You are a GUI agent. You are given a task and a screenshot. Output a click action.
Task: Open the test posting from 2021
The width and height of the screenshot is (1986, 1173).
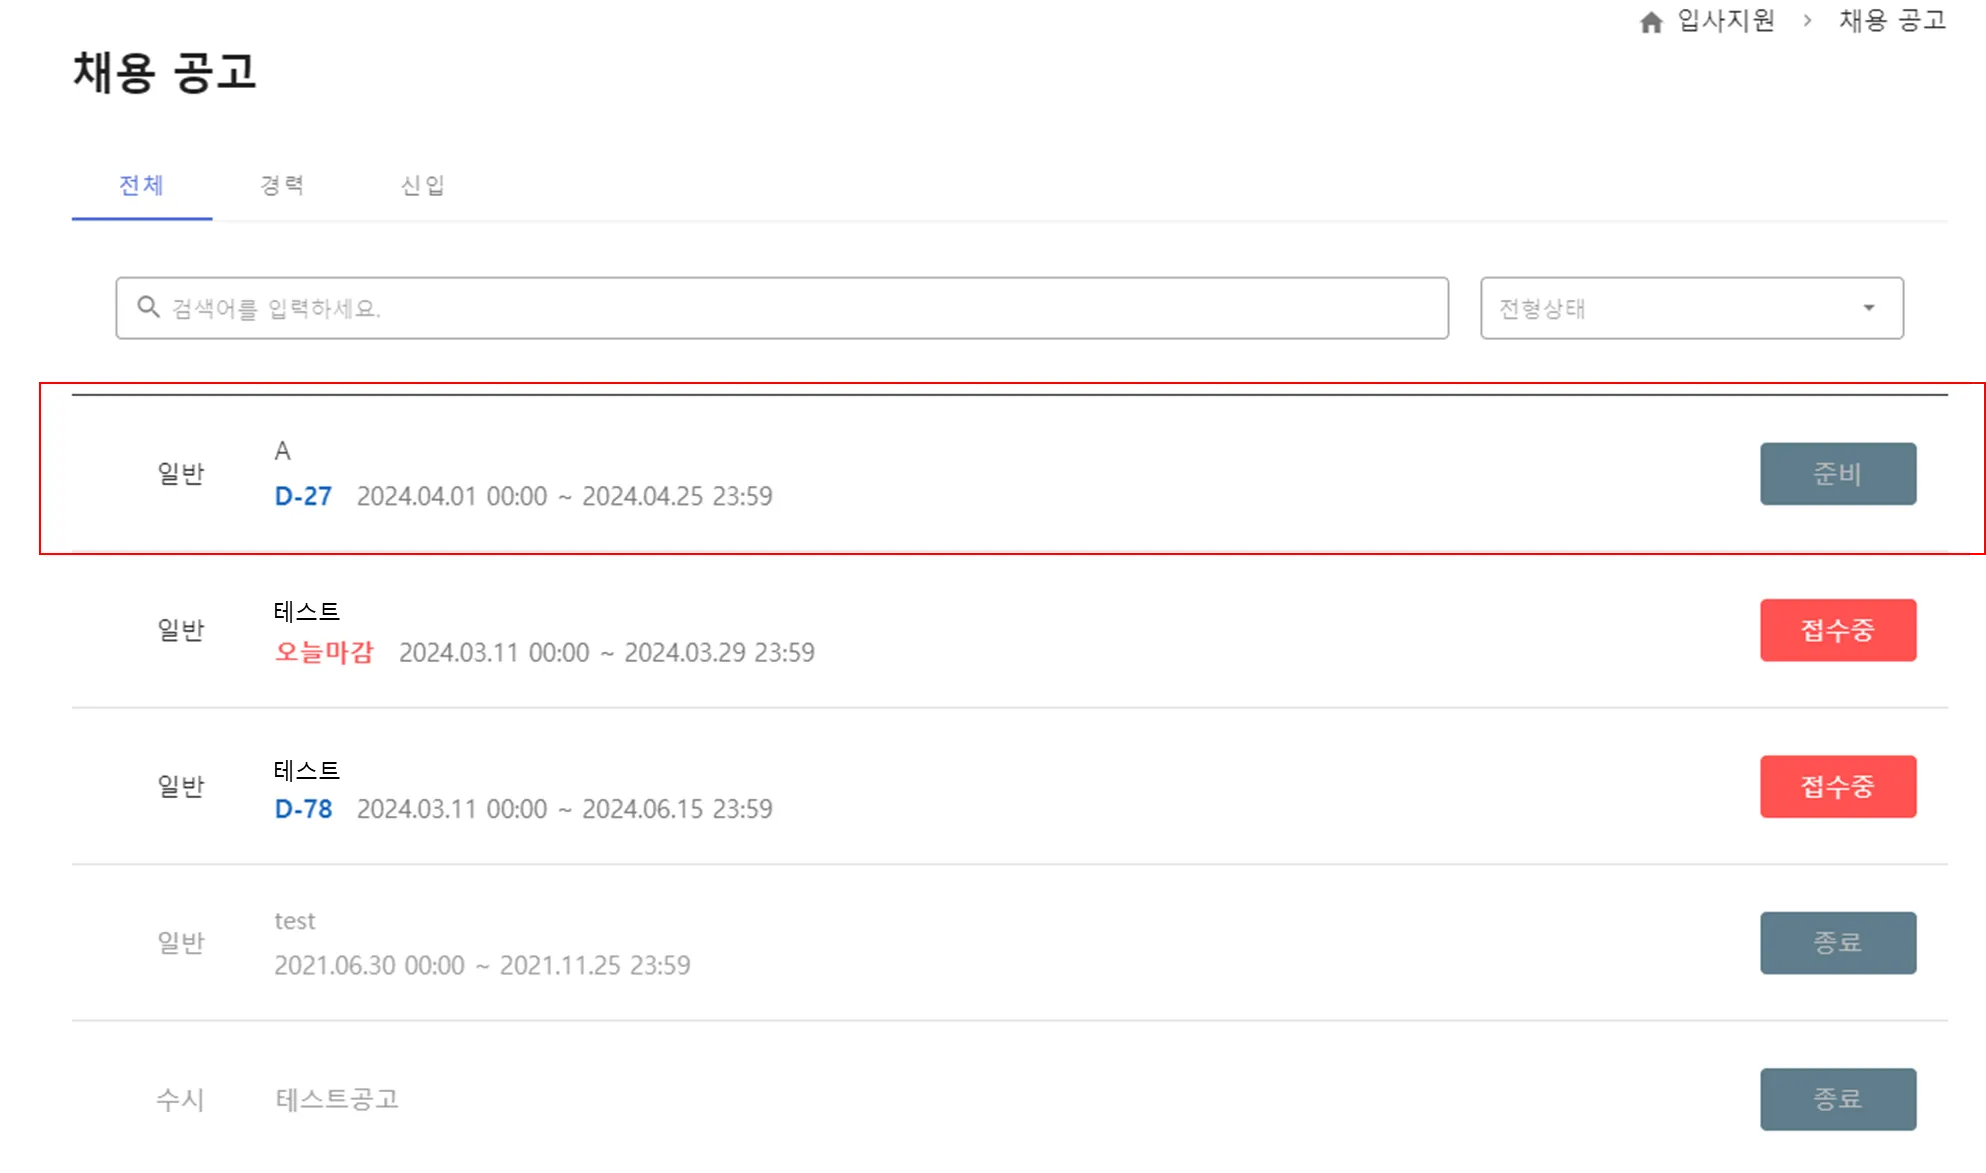295,921
